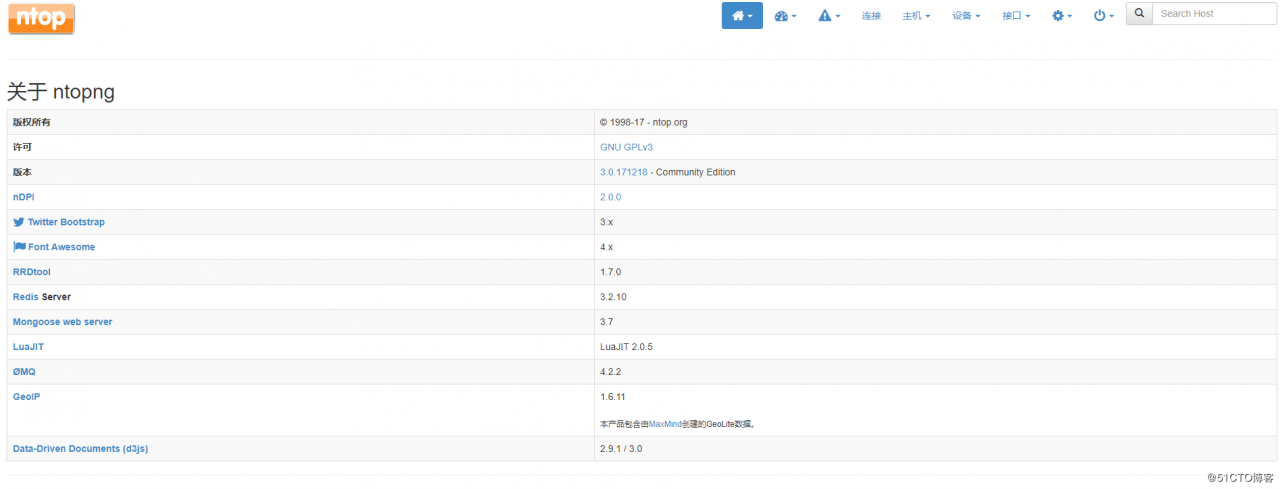Click the search magnifier icon
1280x489 pixels.
(1139, 14)
